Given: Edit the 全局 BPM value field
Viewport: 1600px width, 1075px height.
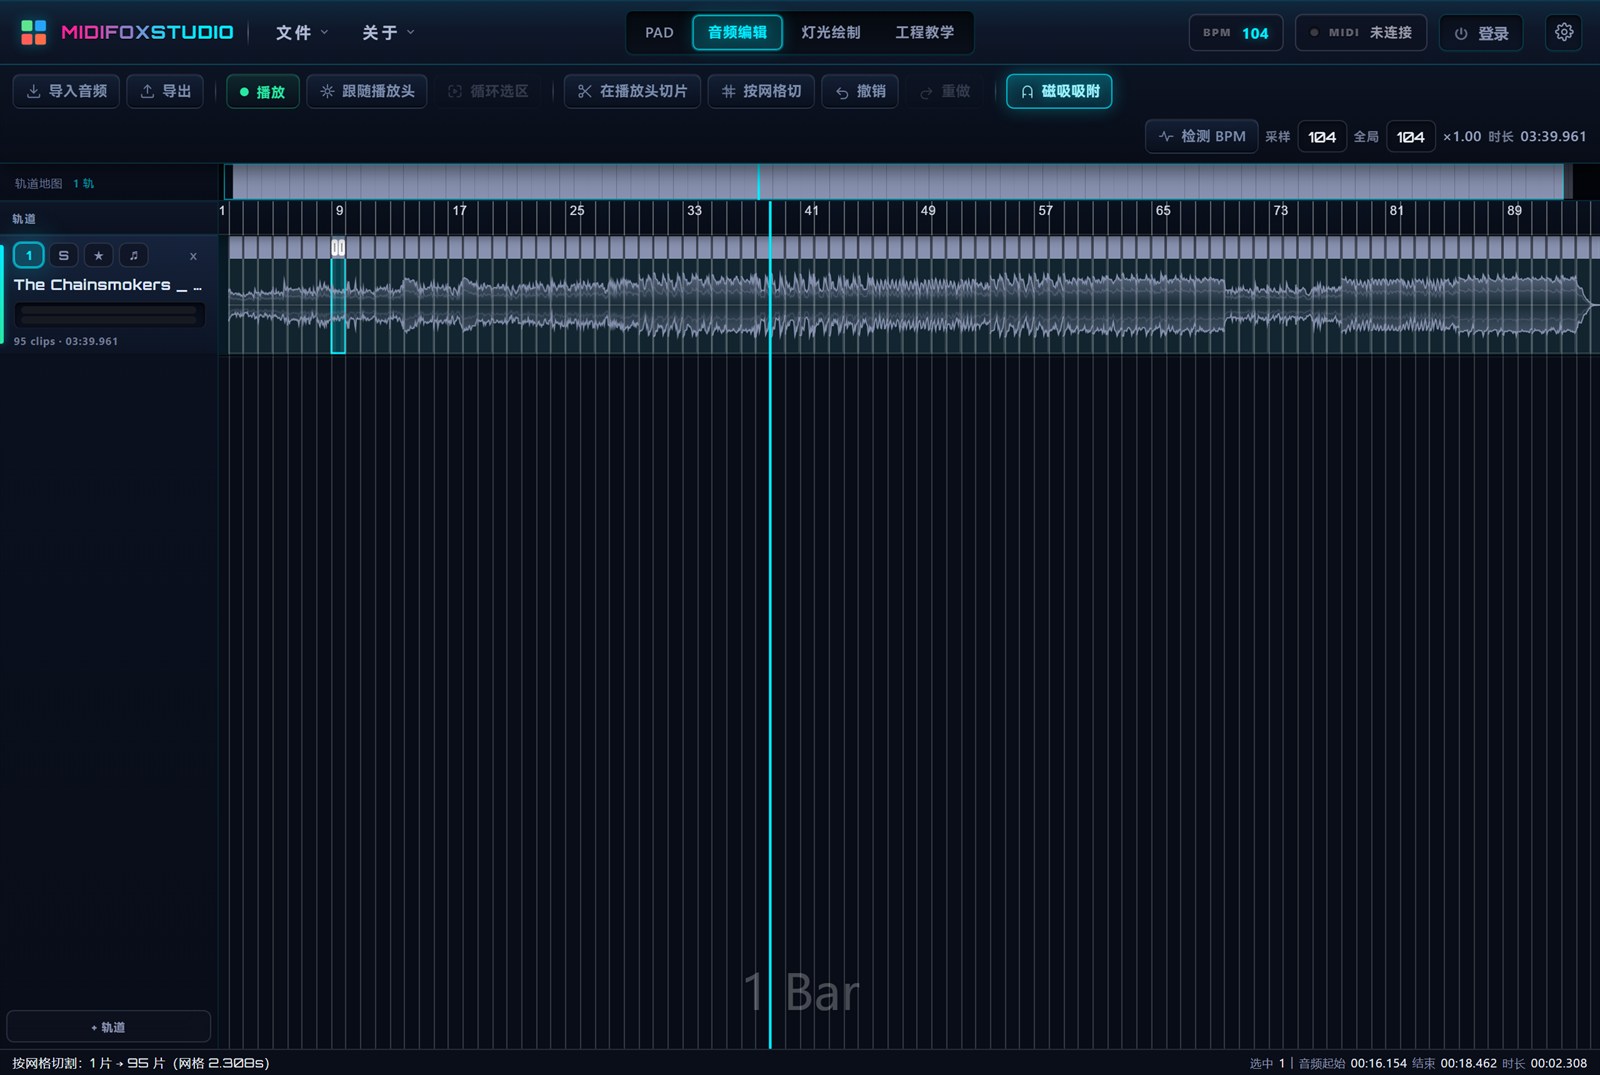Looking at the screenshot, I should 1410,137.
